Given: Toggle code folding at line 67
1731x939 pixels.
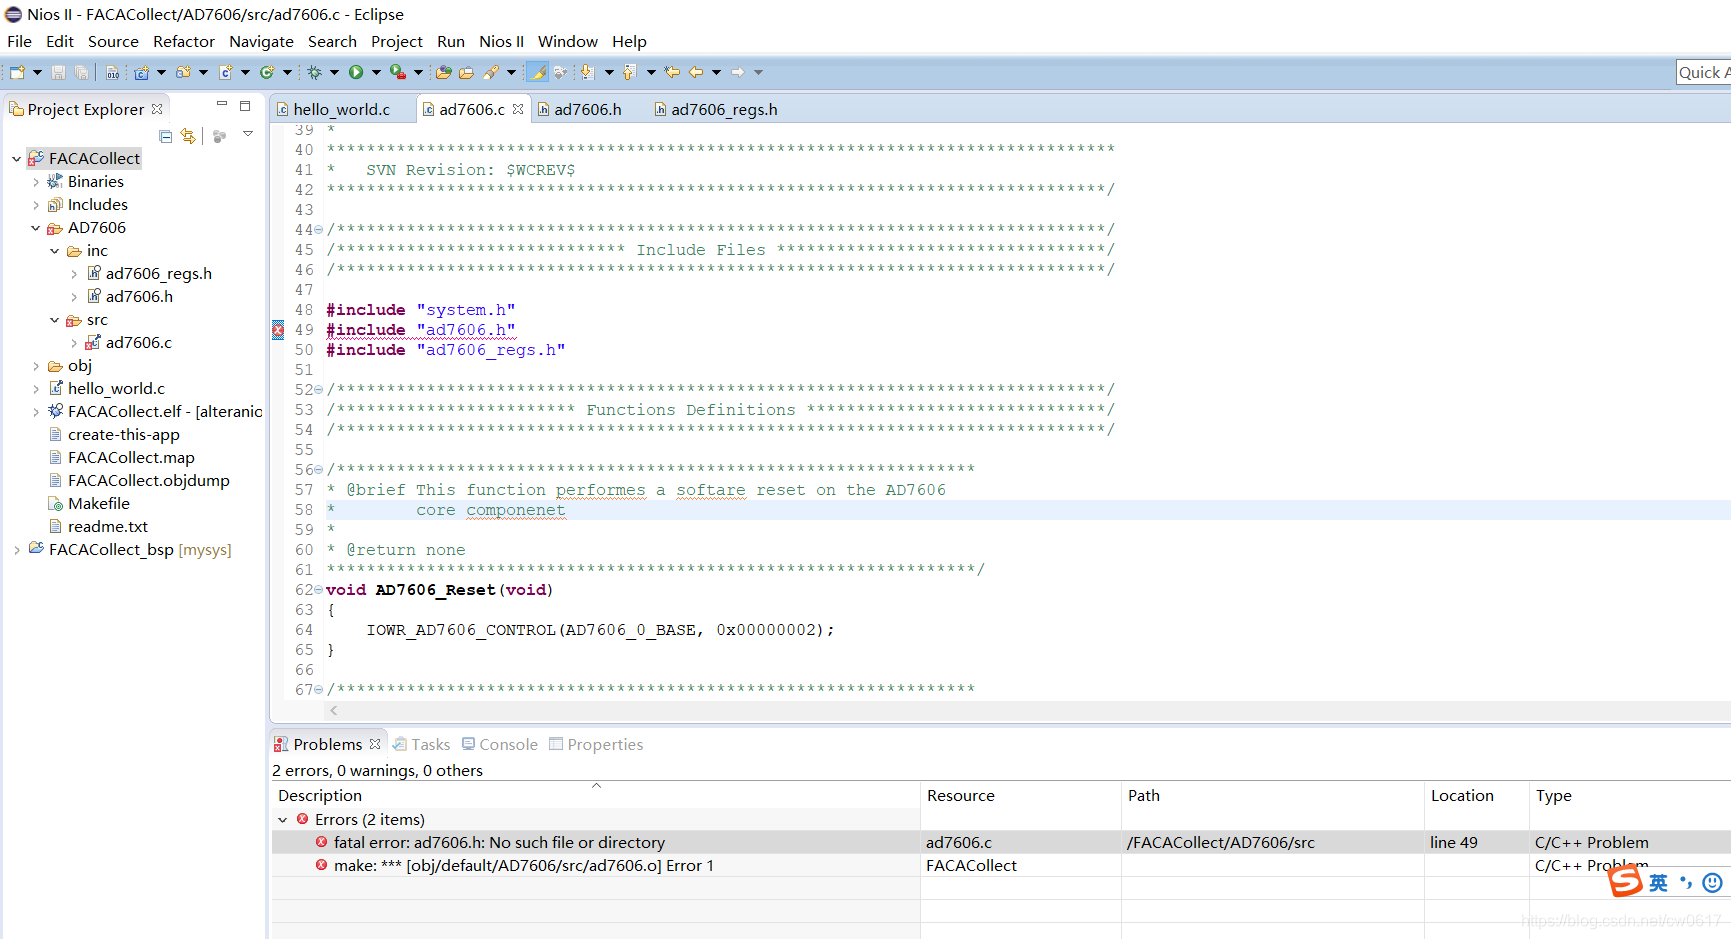Looking at the screenshot, I should click(319, 690).
